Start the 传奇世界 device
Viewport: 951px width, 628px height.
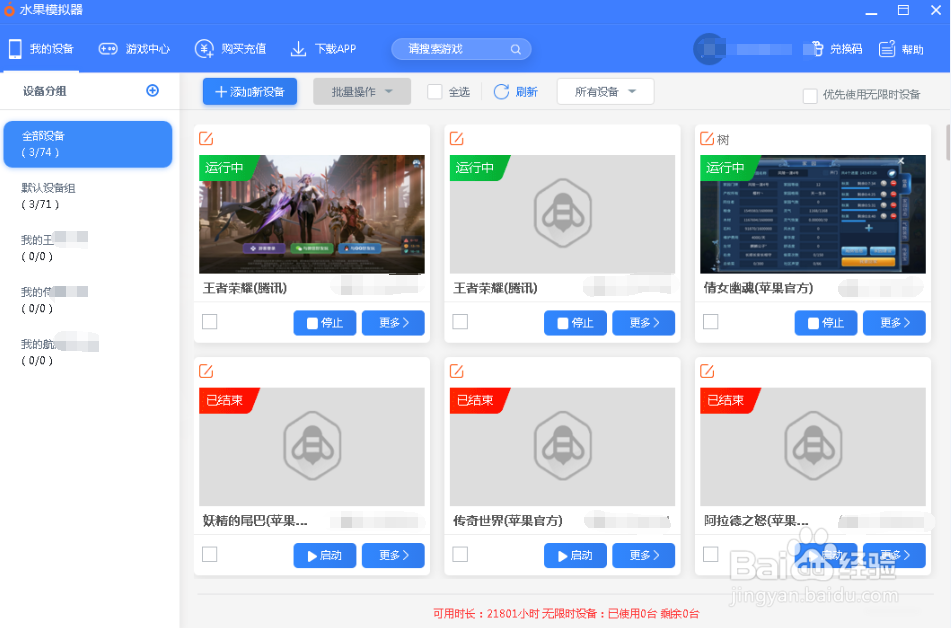[x=575, y=555]
